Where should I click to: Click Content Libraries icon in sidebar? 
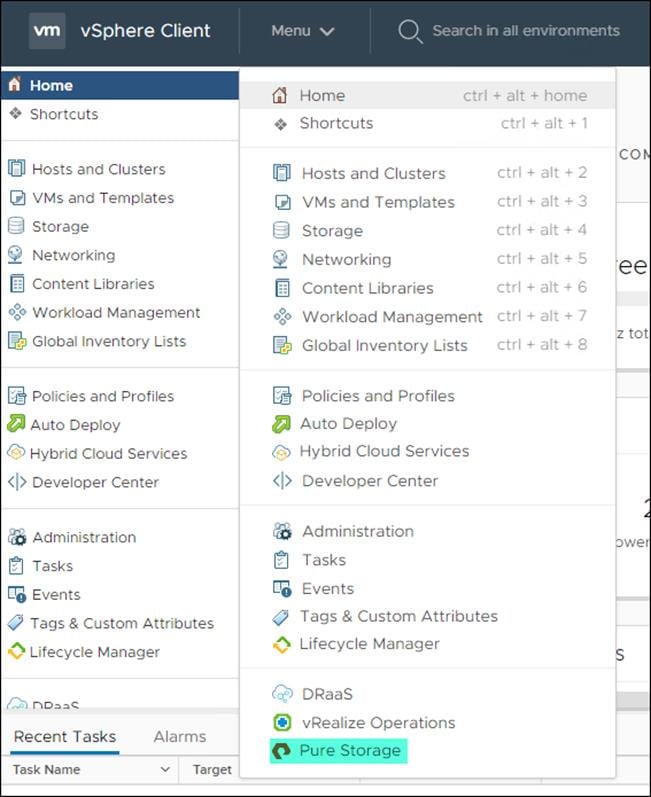17,283
